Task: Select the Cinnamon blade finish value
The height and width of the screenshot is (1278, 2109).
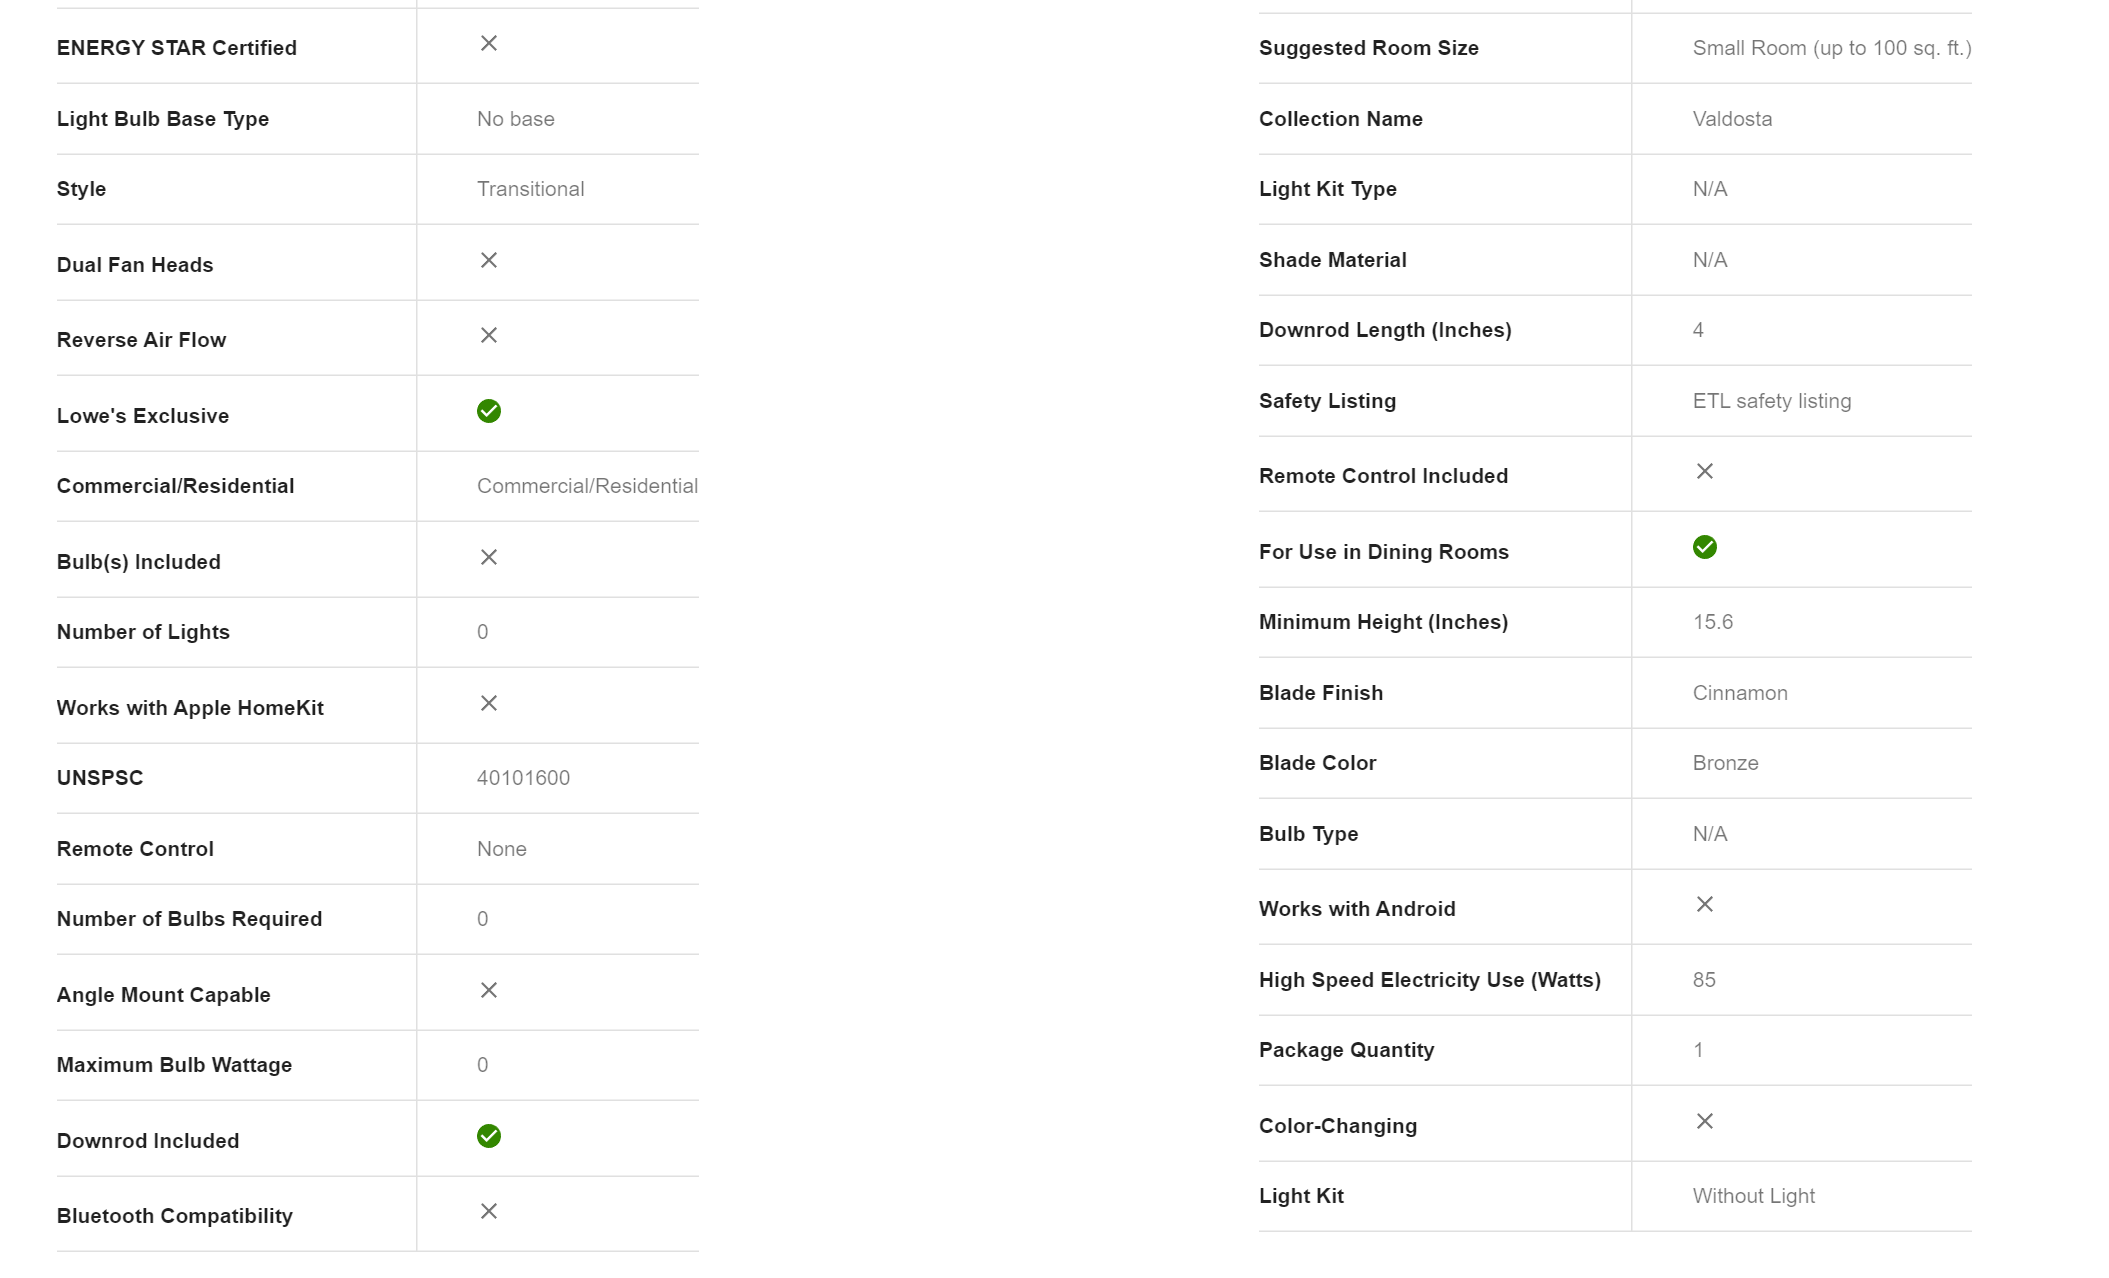Action: coord(1740,693)
